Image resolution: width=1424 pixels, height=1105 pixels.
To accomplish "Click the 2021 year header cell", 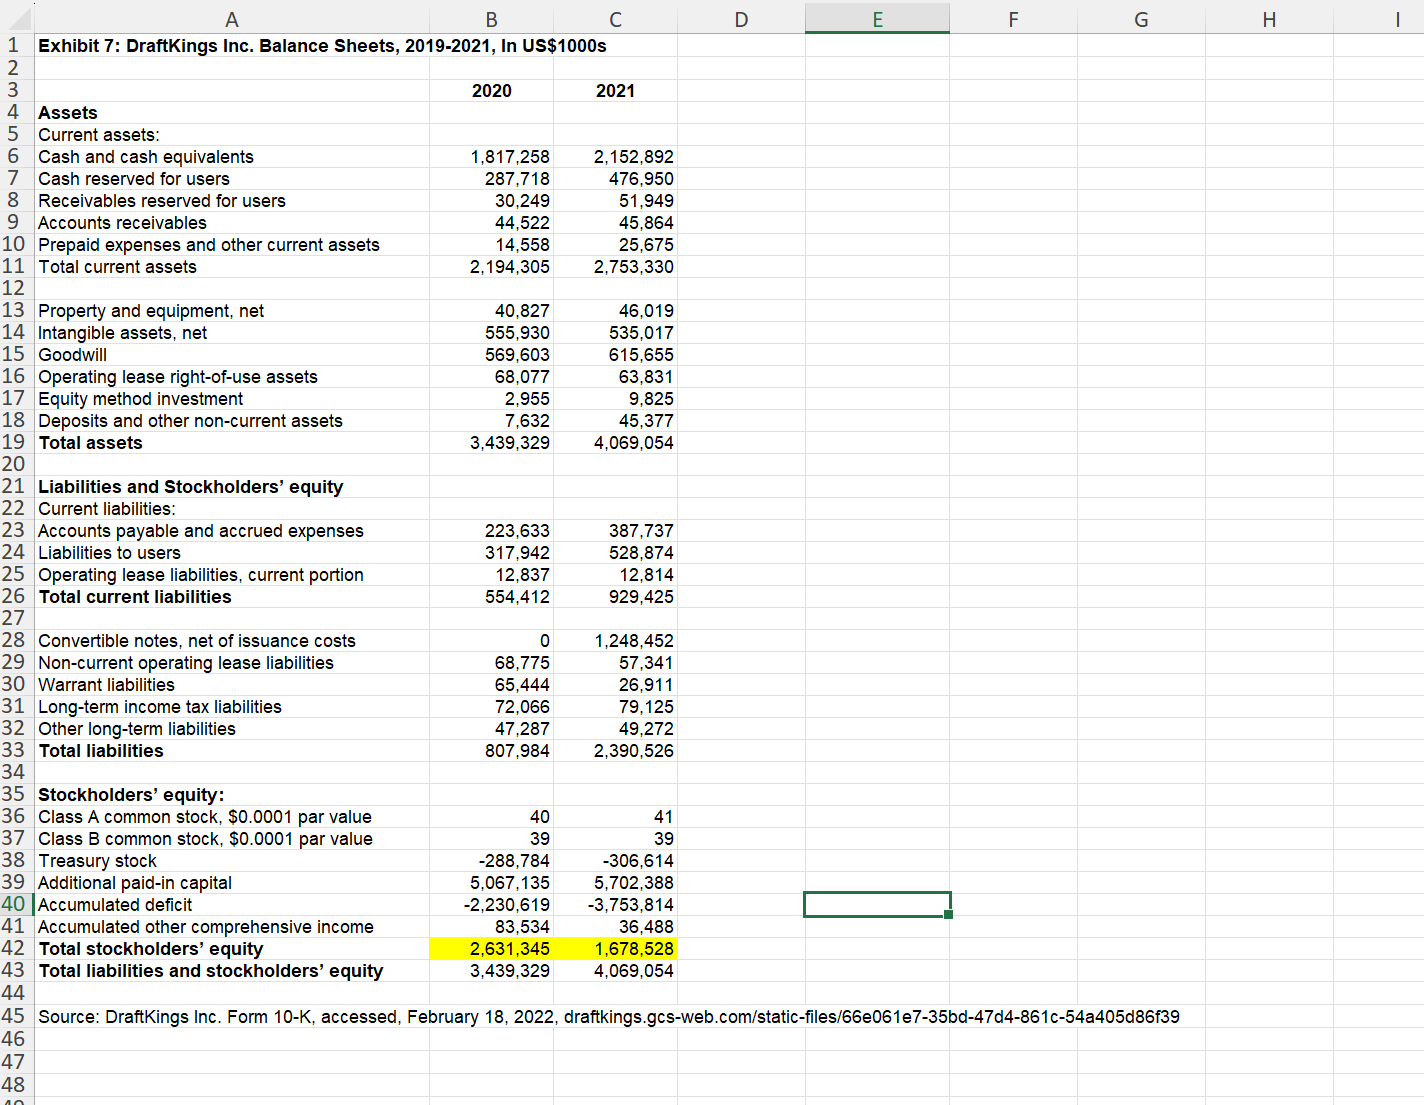I will point(615,91).
